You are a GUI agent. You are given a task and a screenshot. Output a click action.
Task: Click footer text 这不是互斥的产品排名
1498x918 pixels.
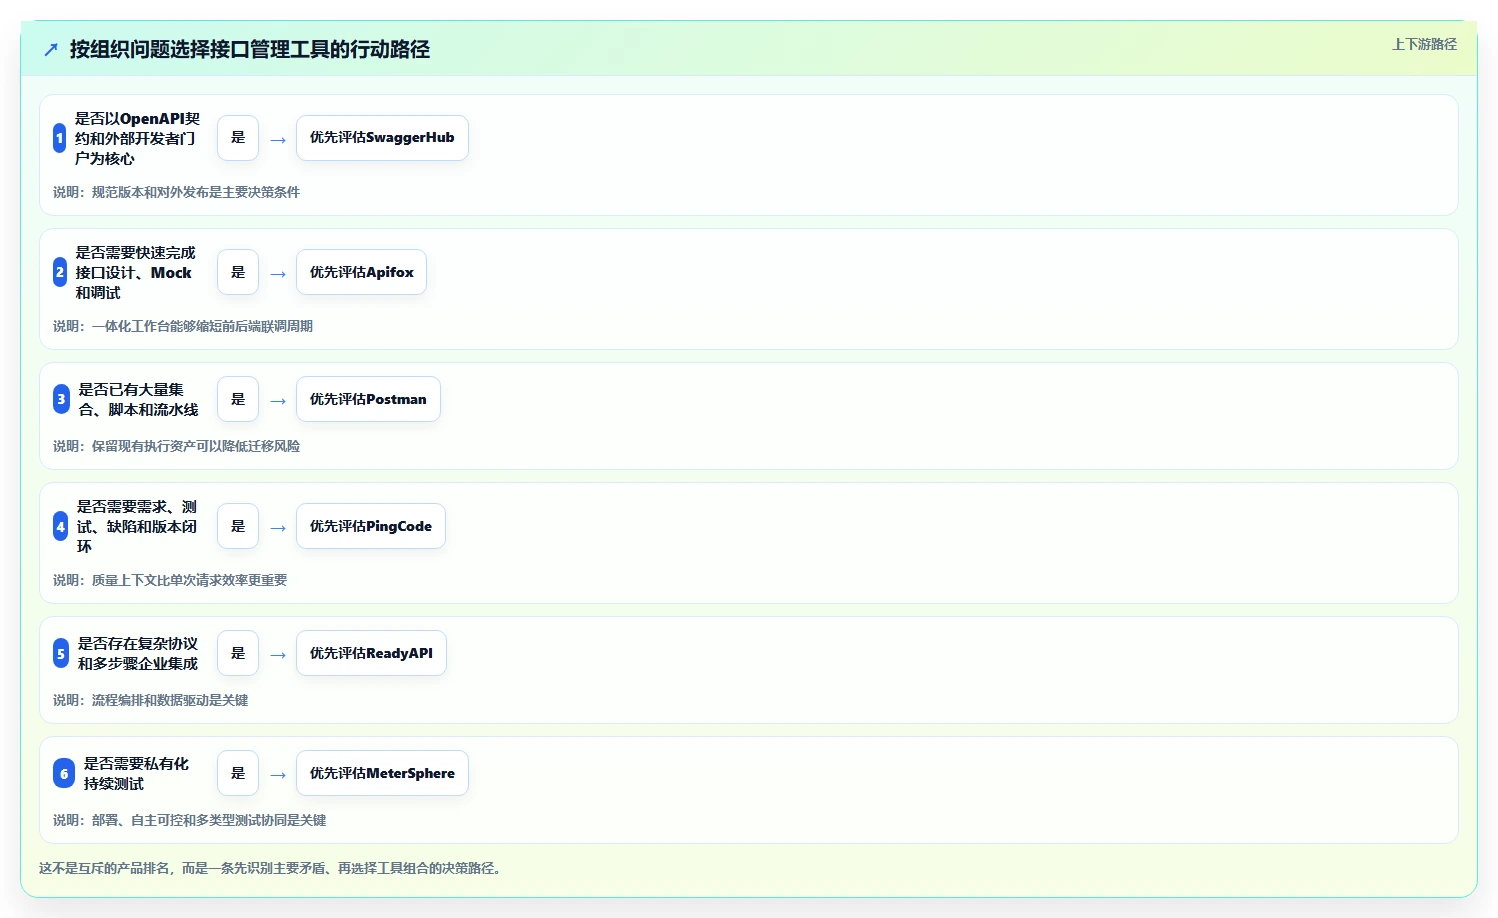[104, 868]
